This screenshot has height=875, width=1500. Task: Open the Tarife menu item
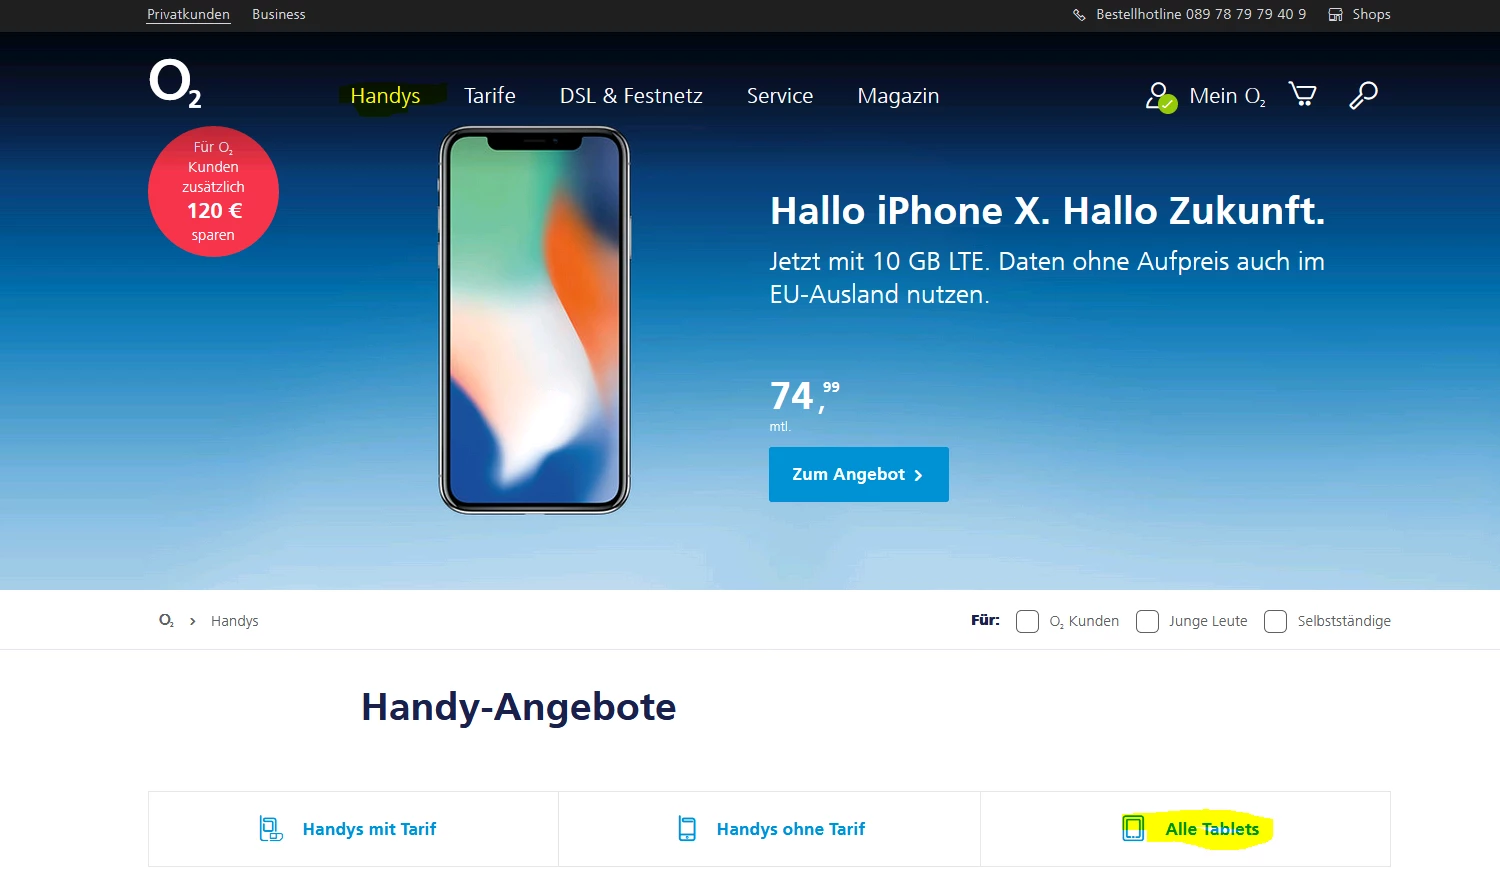coord(490,96)
